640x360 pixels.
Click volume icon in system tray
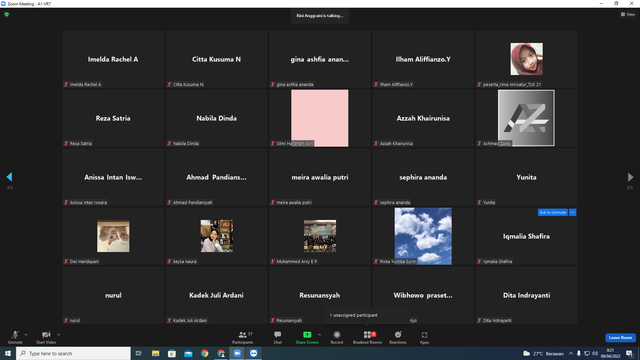[595, 353]
